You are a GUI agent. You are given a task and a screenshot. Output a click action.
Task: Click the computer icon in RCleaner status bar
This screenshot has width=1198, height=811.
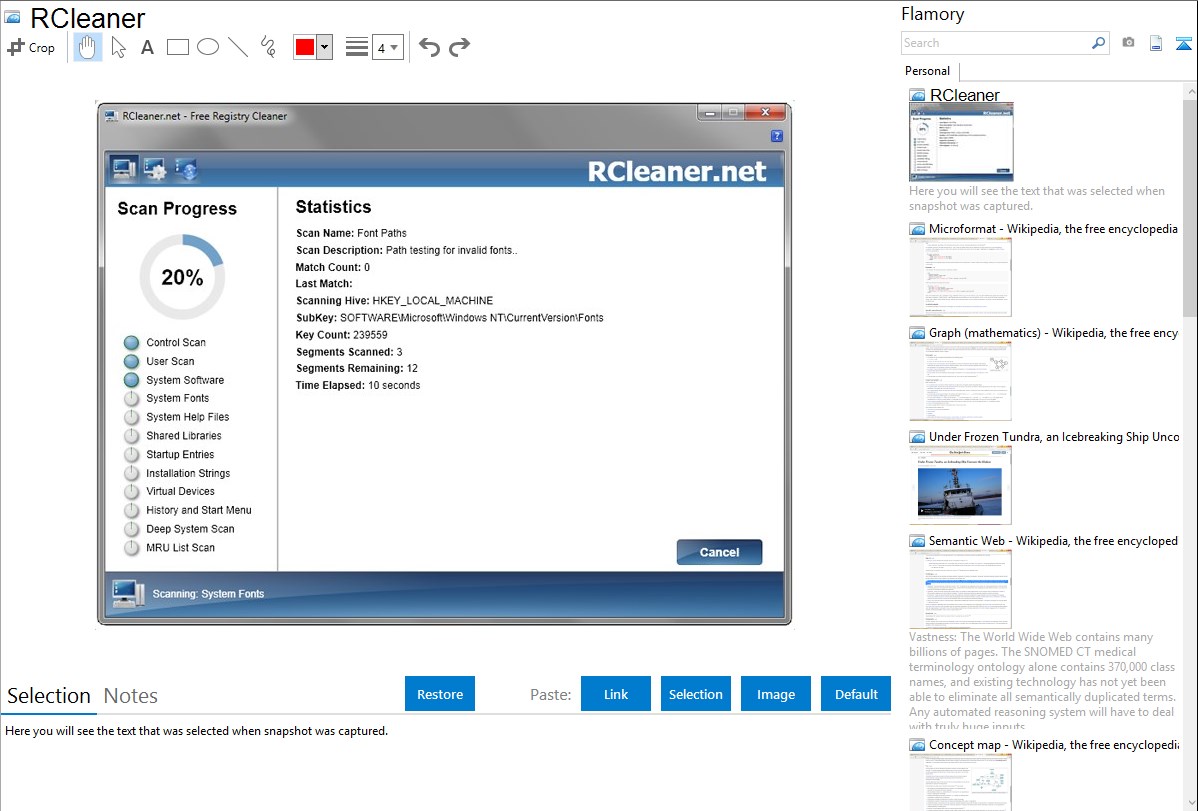[x=128, y=593]
